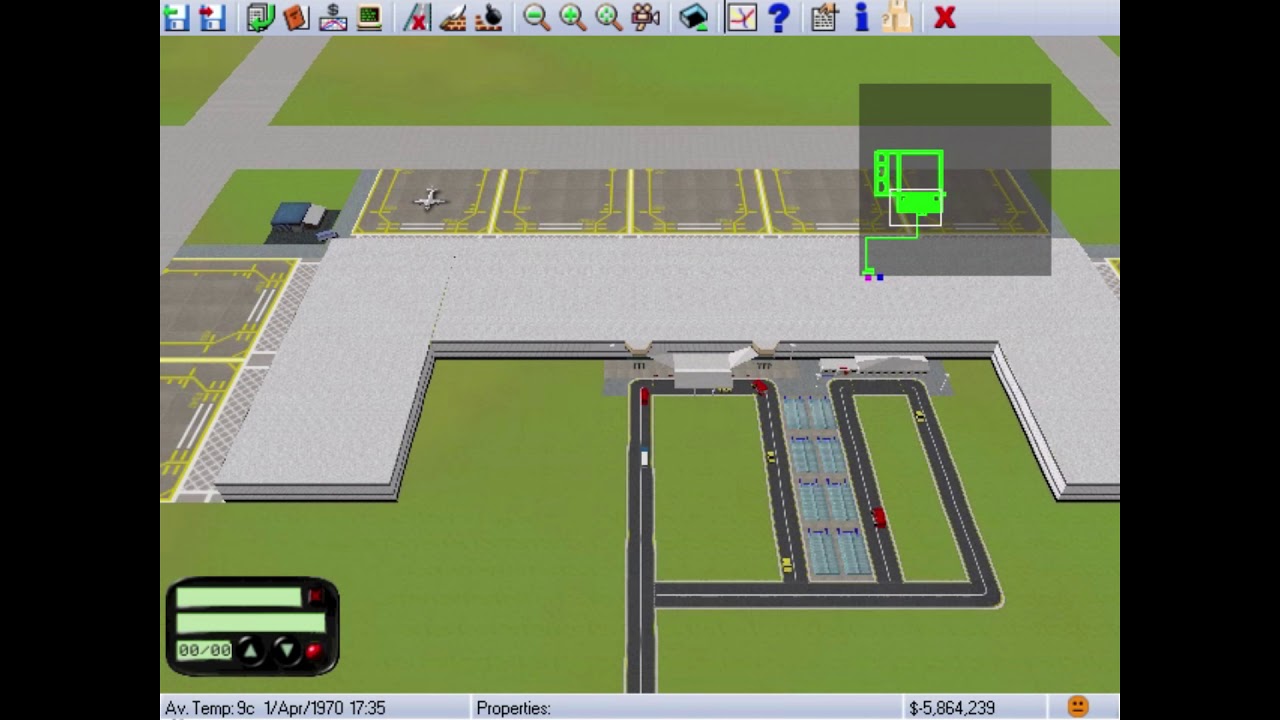Click the faded mystery package icon
Viewport: 1280px width, 720px height.
click(x=897, y=17)
